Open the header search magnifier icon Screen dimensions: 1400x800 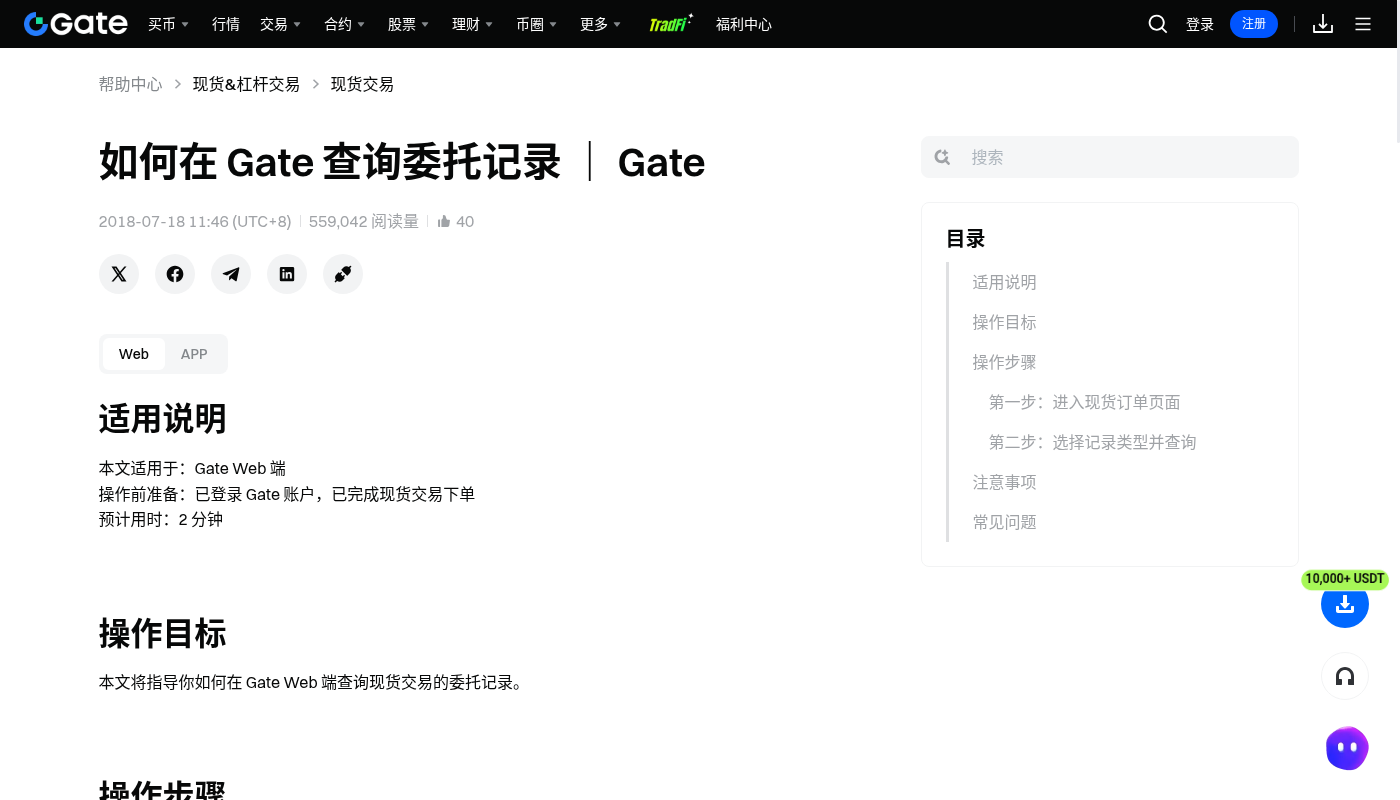pyautogui.click(x=1158, y=24)
